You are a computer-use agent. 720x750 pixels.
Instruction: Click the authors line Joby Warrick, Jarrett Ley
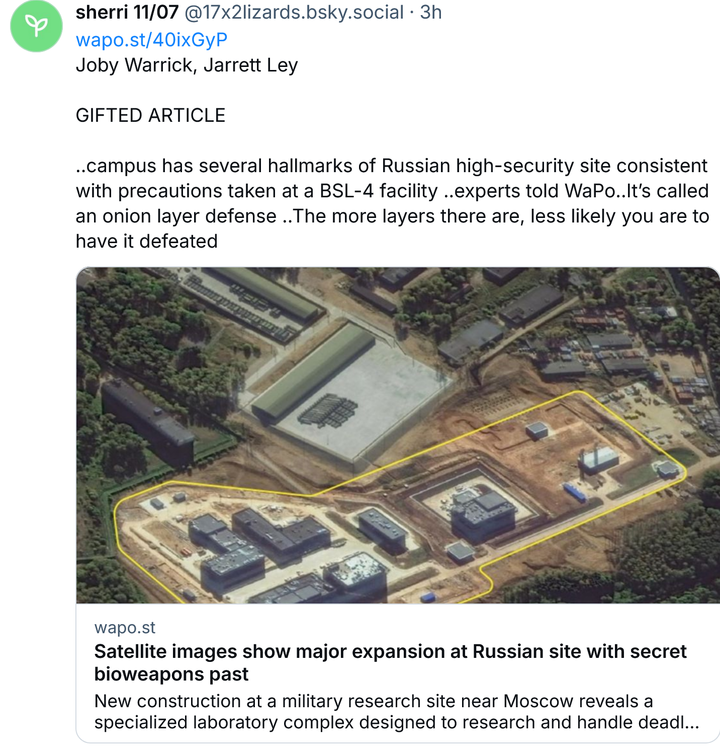point(187,65)
